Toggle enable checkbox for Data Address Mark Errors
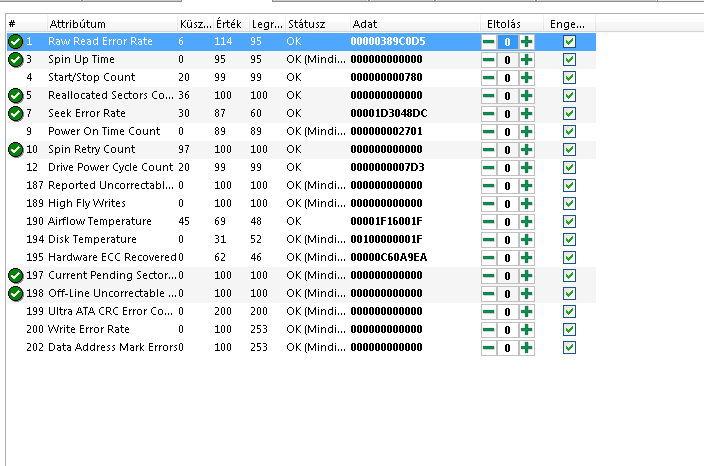This screenshot has height=466, width=704. pyautogui.click(x=569, y=347)
